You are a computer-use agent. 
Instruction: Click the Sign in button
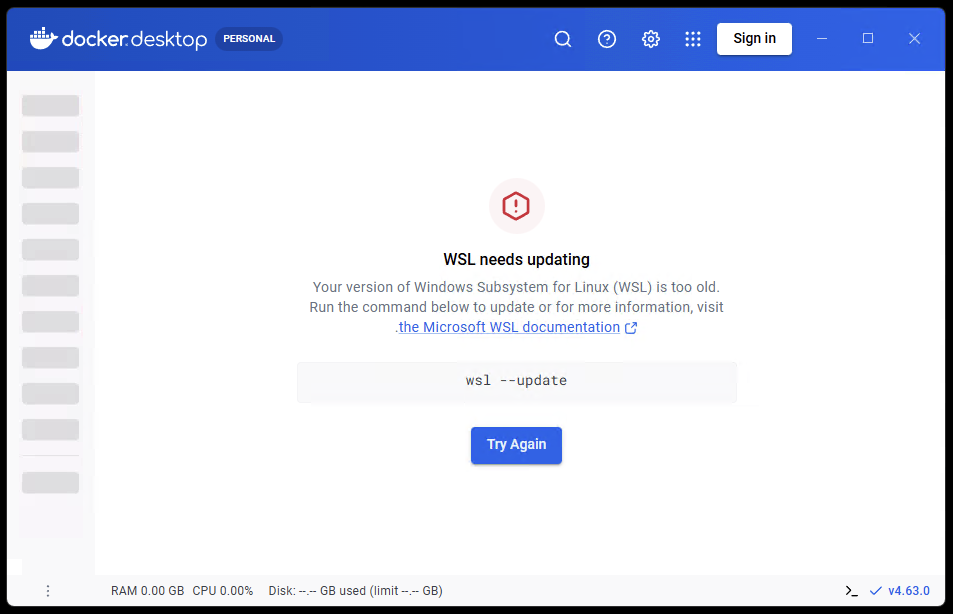click(754, 39)
